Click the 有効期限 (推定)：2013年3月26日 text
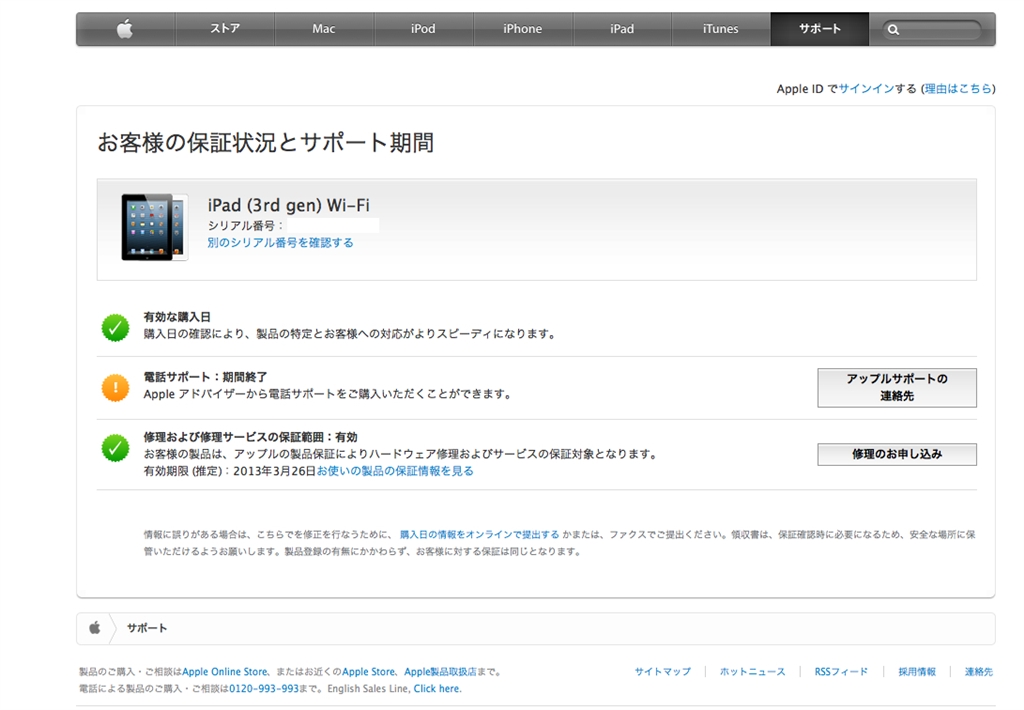 pos(230,471)
